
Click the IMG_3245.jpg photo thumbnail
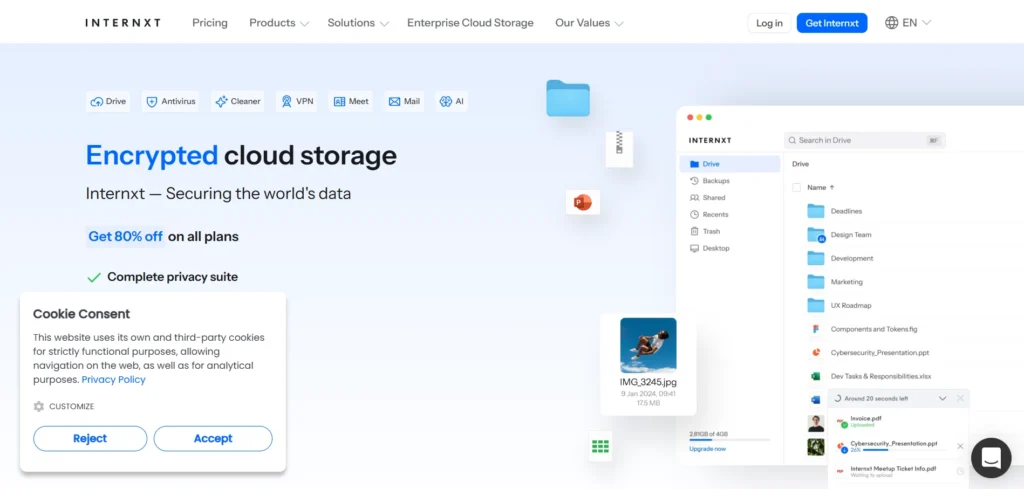pos(648,345)
